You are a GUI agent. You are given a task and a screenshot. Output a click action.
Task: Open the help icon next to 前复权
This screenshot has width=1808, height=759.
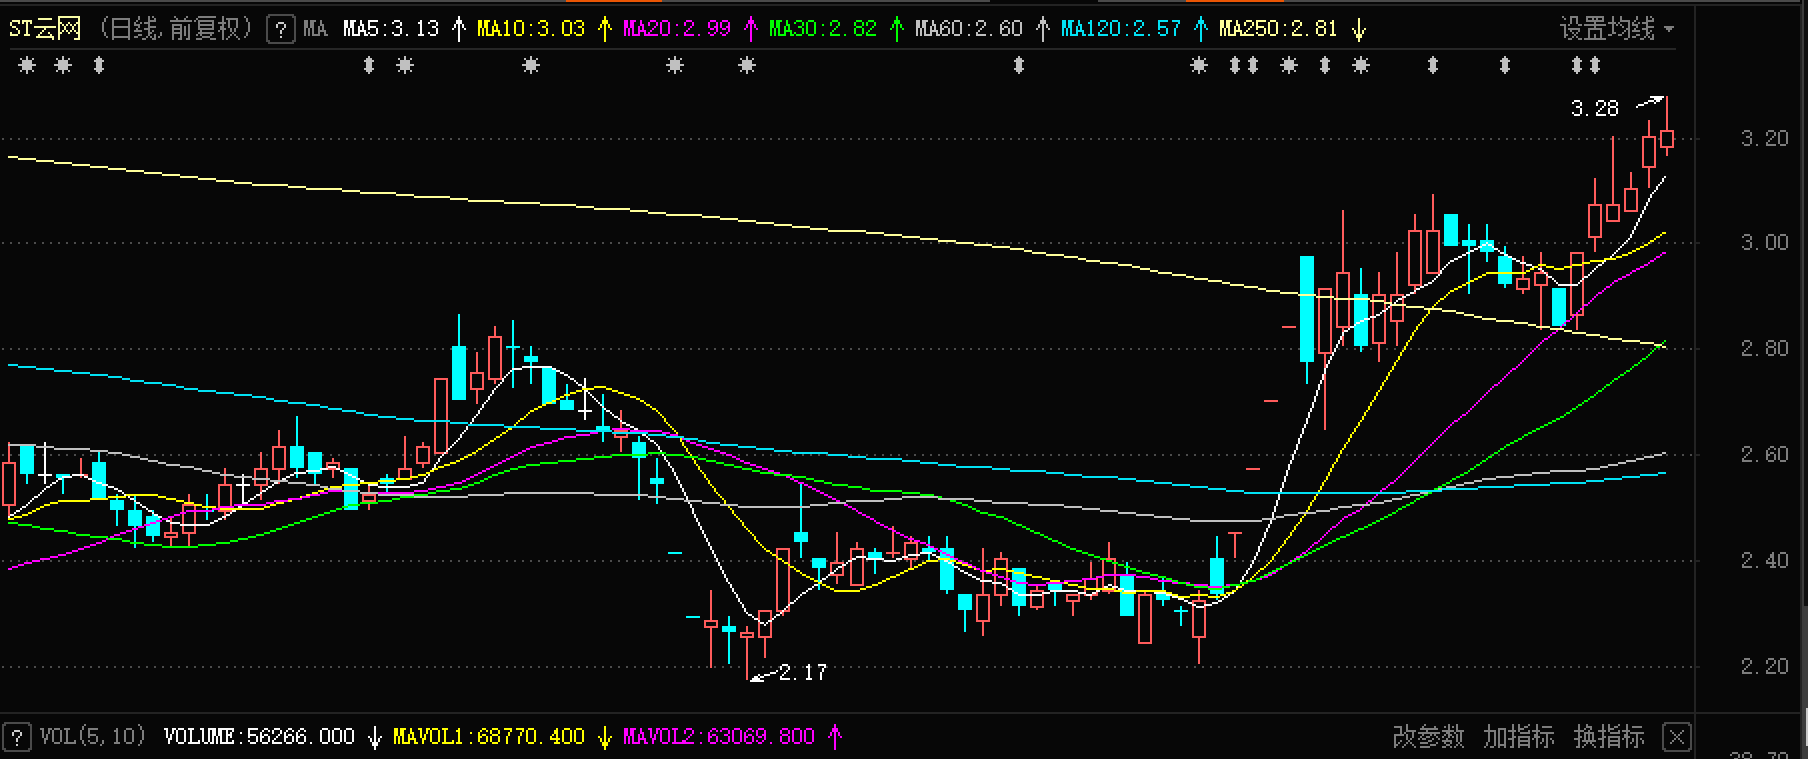(x=281, y=29)
